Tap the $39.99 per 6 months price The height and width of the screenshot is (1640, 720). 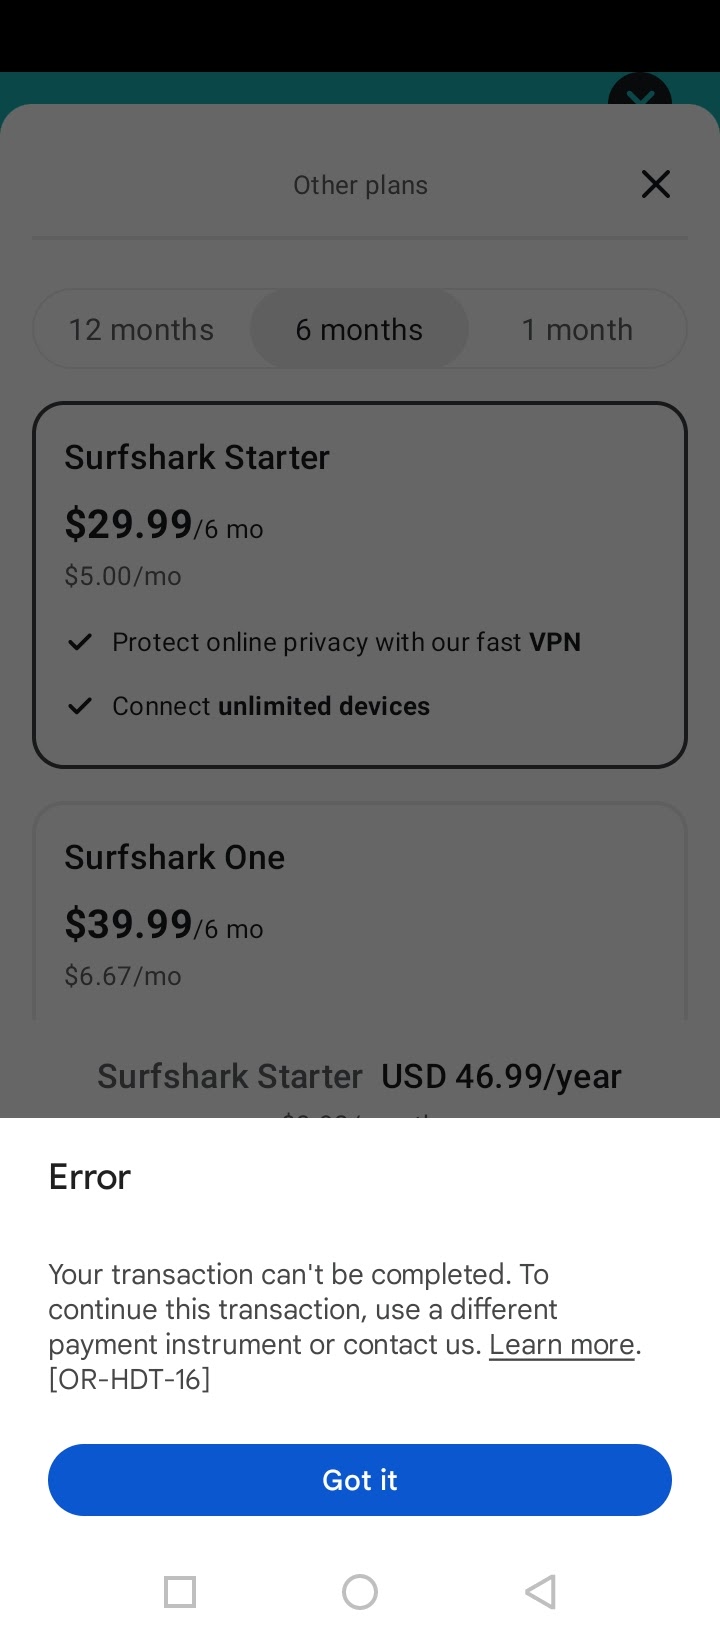163,925
